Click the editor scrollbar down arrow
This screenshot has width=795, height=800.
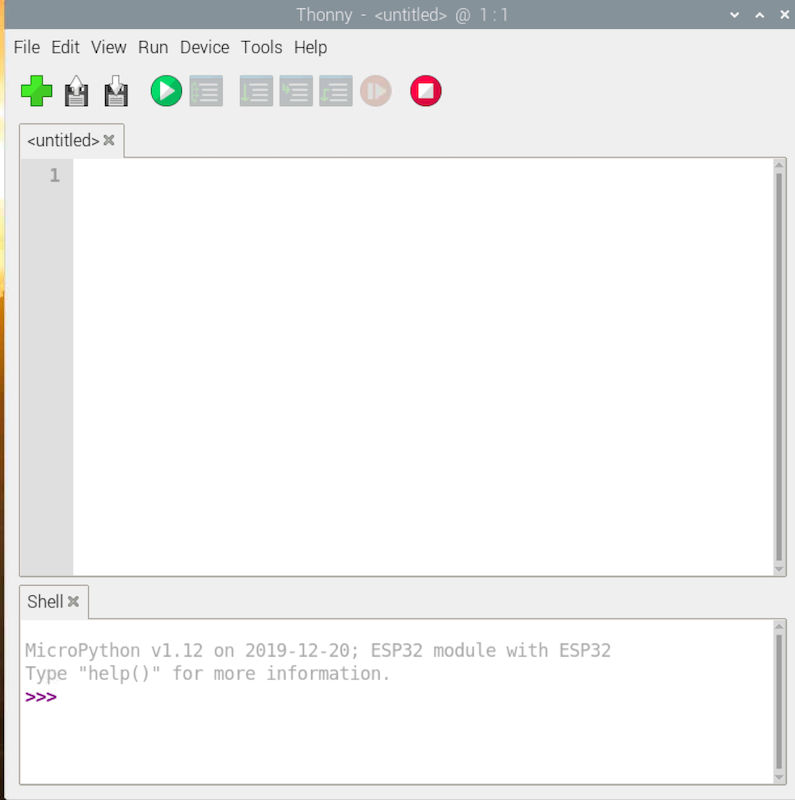tap(779, 569)
